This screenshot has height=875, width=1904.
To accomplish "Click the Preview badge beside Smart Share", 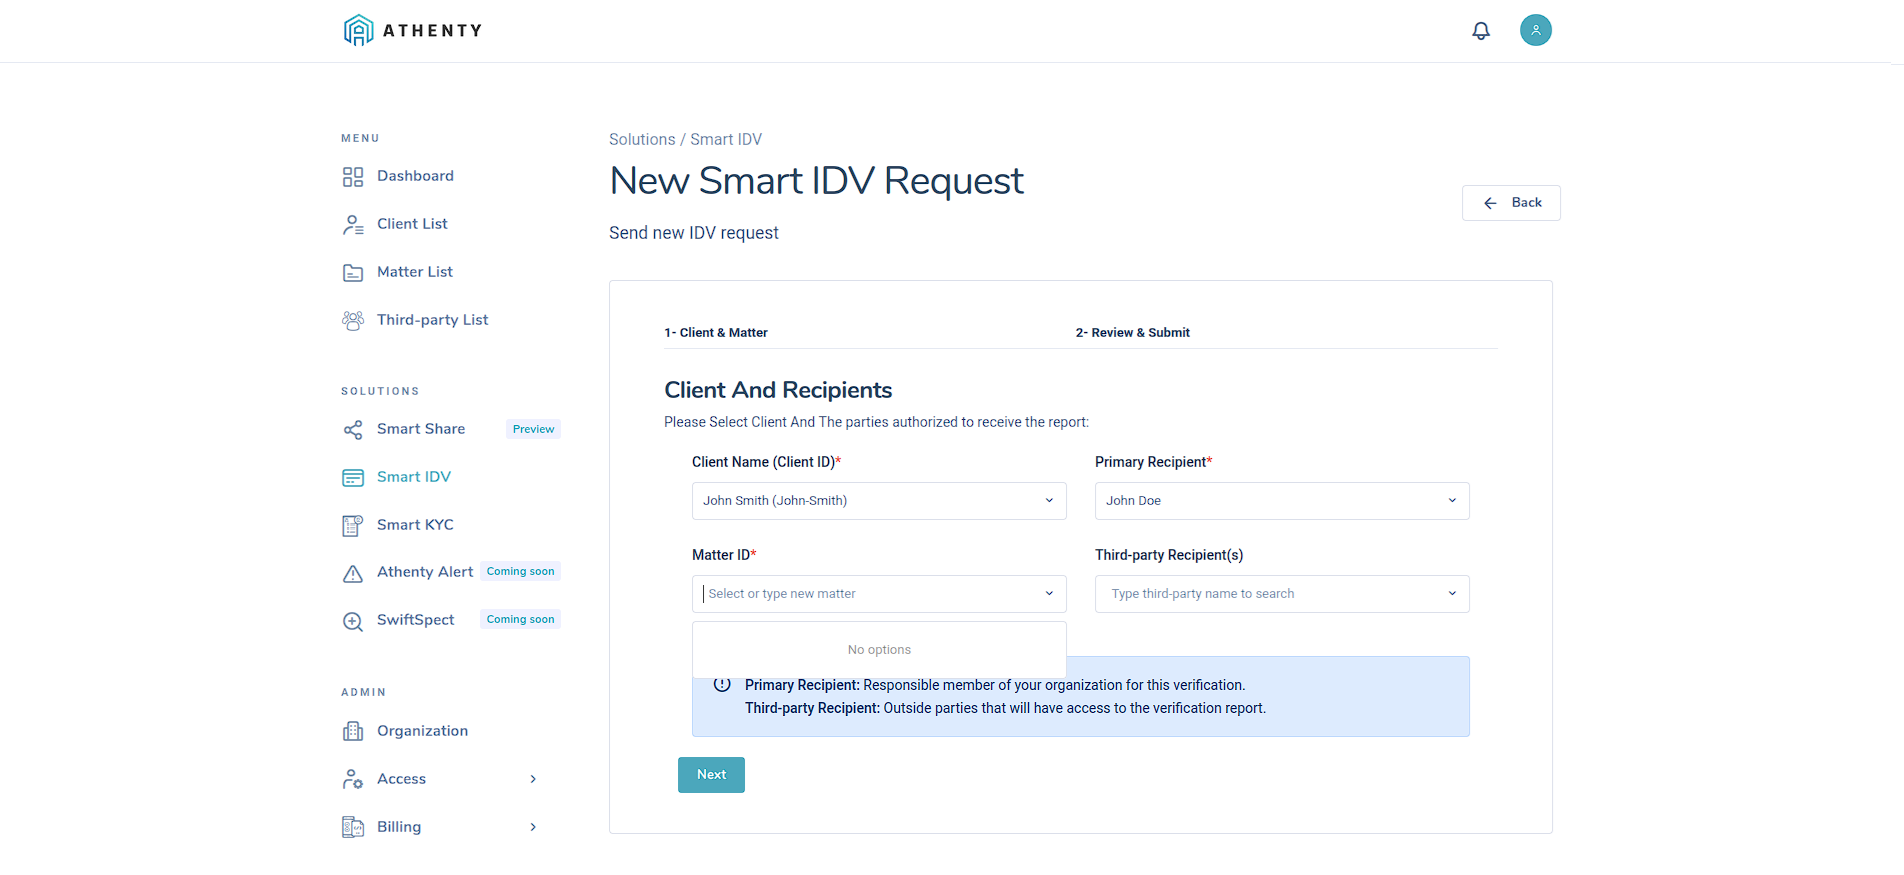I will pos(533,429).
